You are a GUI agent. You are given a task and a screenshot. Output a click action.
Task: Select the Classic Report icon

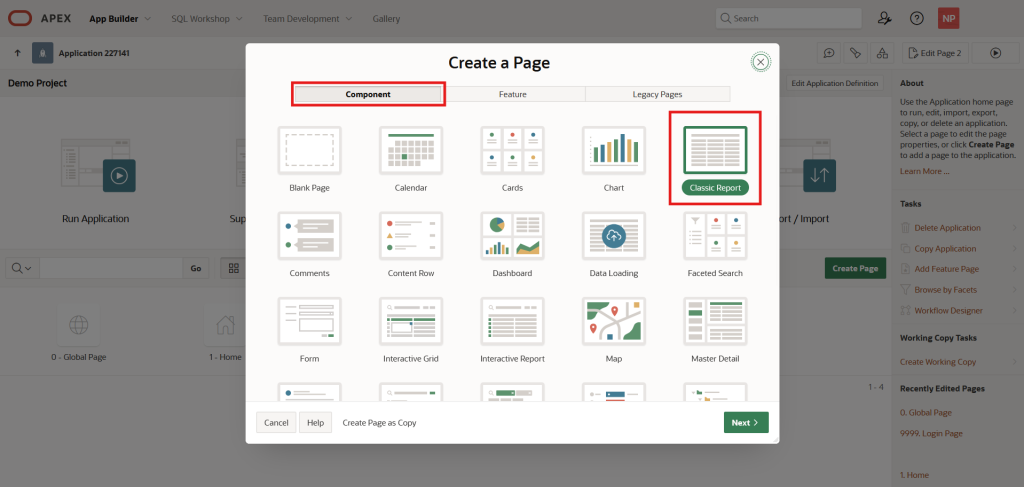[x=715, y=150]
